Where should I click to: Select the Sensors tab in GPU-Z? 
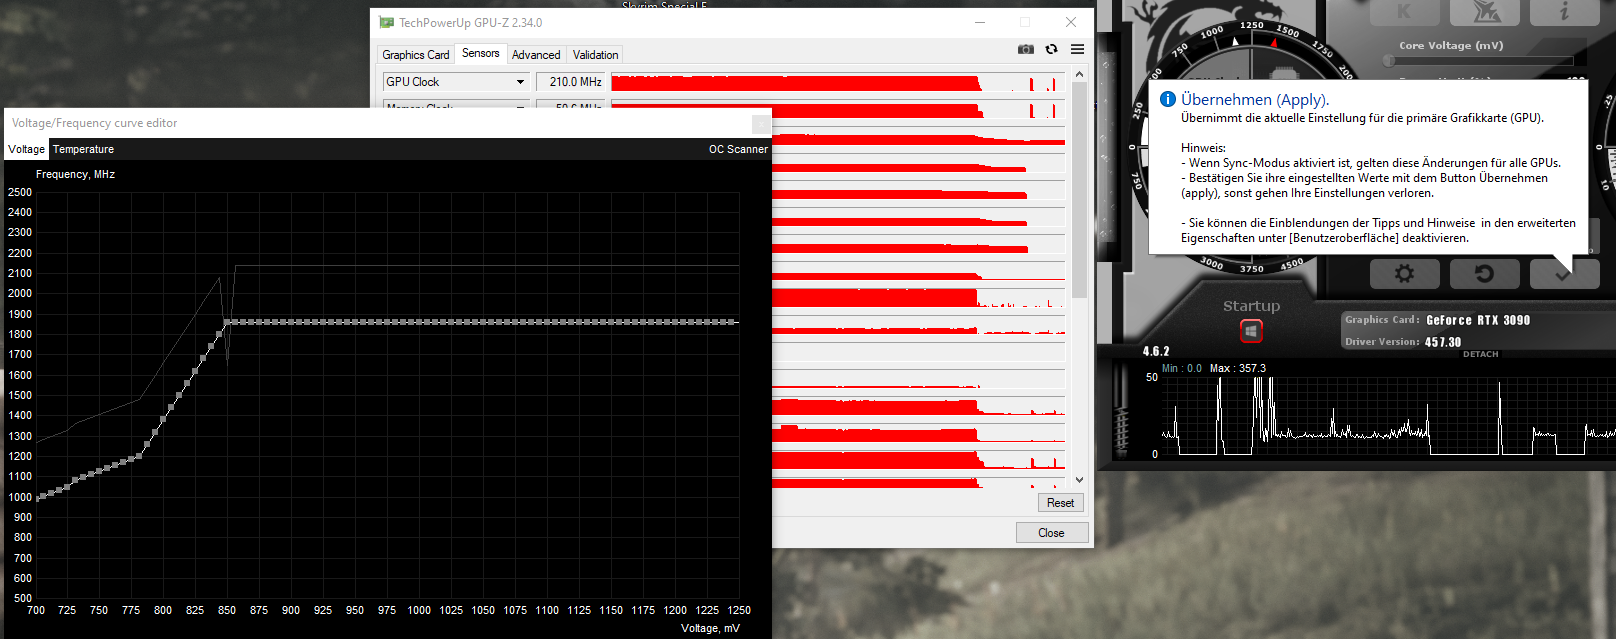tap(481, 53)
